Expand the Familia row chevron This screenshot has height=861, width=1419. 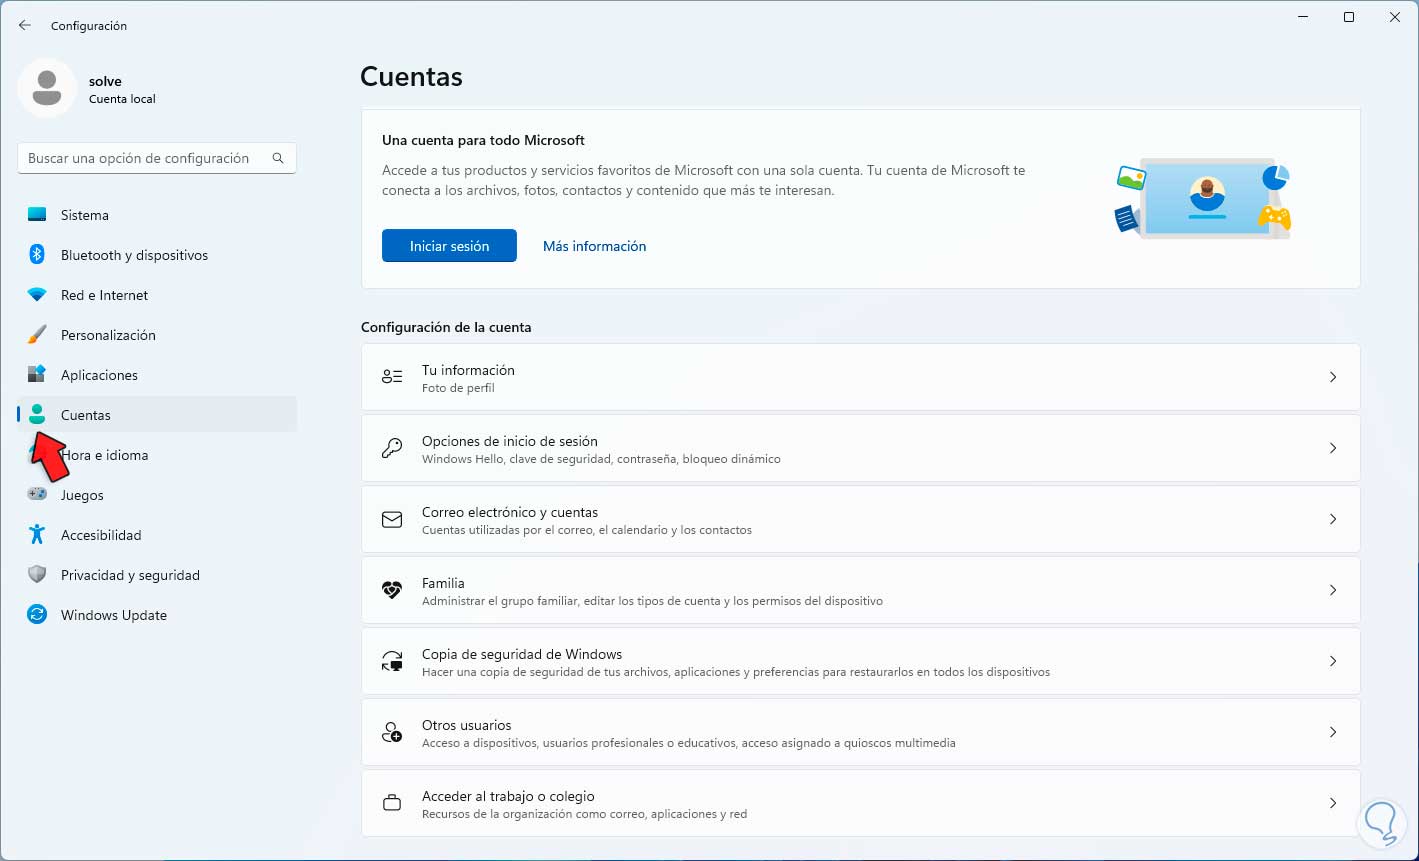(1333, 590)
